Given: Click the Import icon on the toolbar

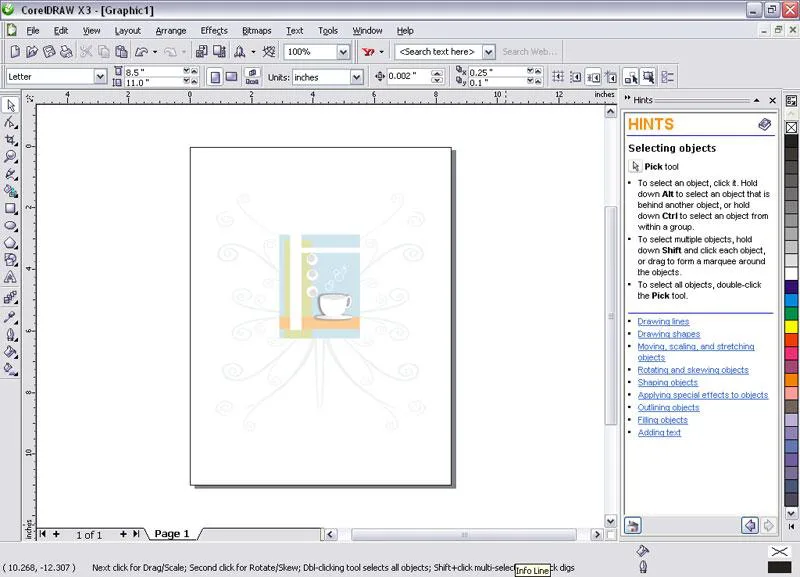Looking at the screenshot, I should click(199, 51).
